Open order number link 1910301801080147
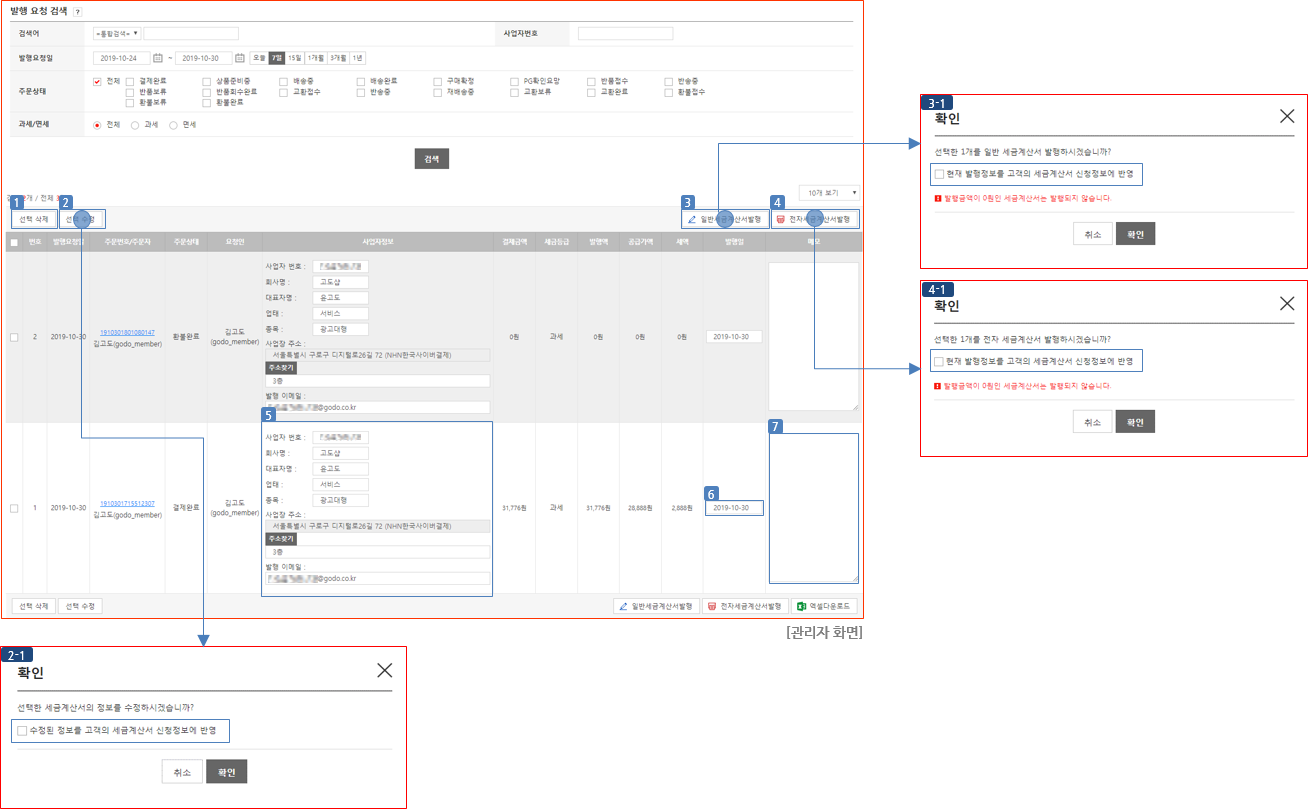The width and height of the screenshot is (1308, 809). (x=126, y=332)
